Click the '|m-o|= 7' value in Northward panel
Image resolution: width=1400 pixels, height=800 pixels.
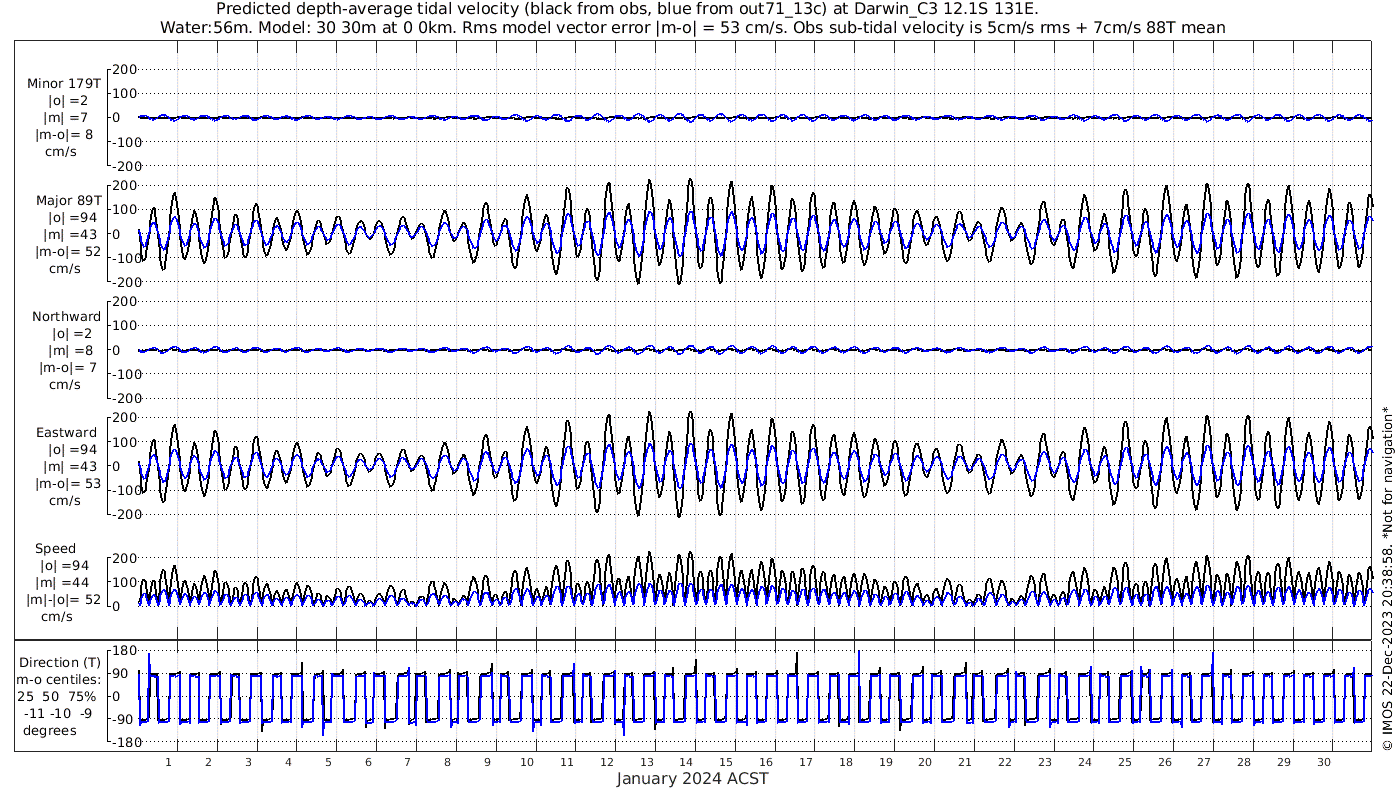coord(68,368)
